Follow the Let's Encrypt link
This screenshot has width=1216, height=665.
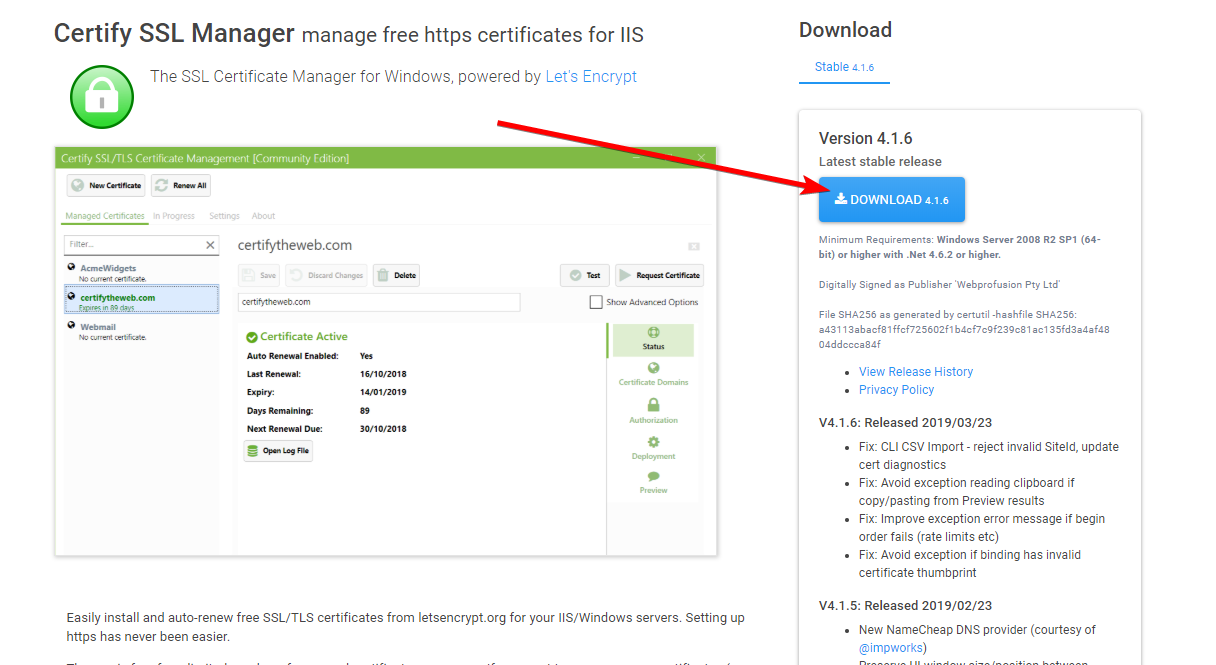590,75
